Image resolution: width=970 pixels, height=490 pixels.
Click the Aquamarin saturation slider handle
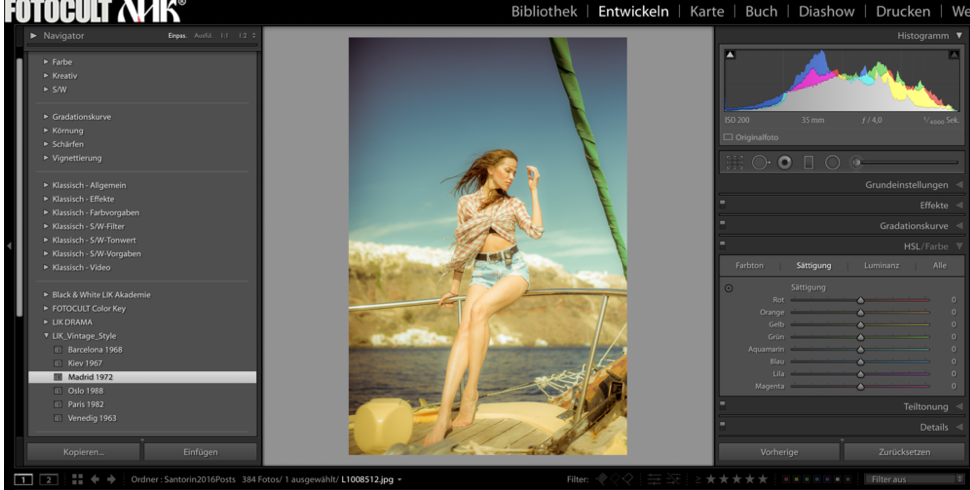[861, 350]
